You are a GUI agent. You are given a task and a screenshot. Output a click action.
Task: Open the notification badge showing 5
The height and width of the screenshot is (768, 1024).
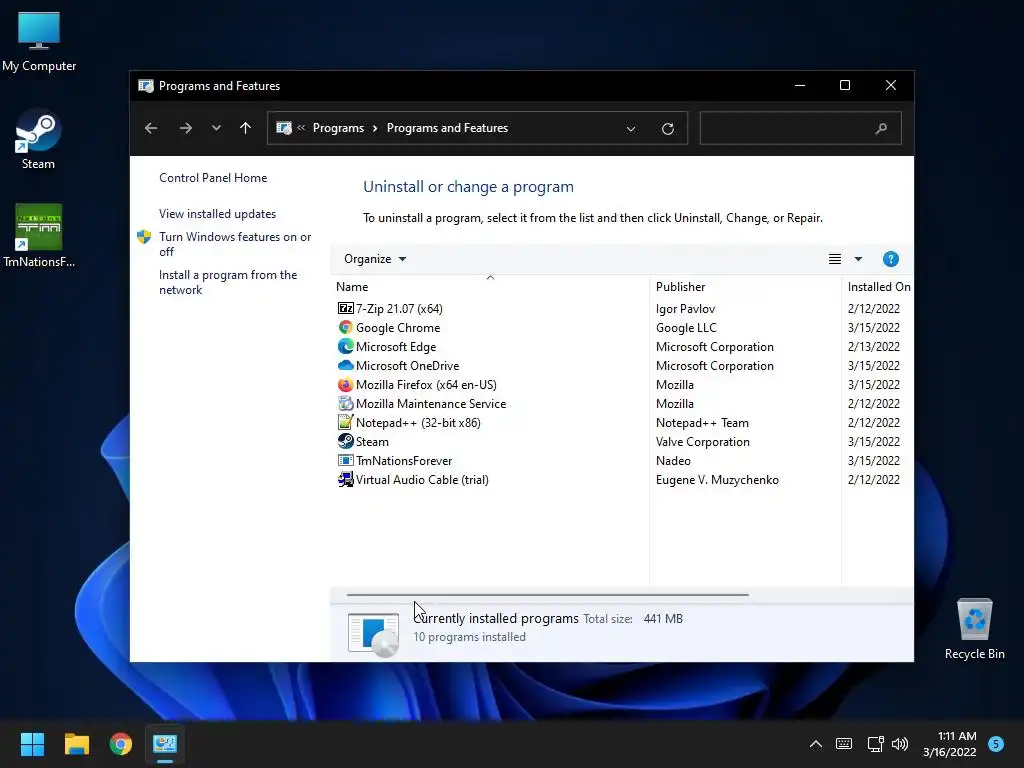tap(996, 744)
